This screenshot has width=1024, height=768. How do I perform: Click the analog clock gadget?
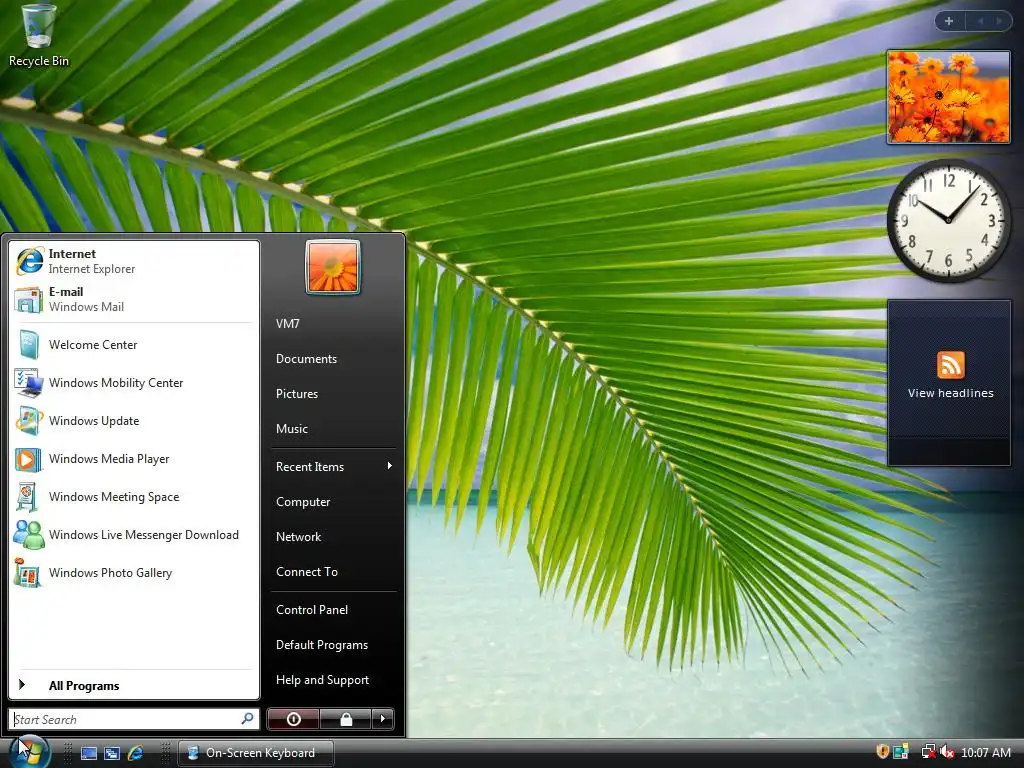click(948, 221)
